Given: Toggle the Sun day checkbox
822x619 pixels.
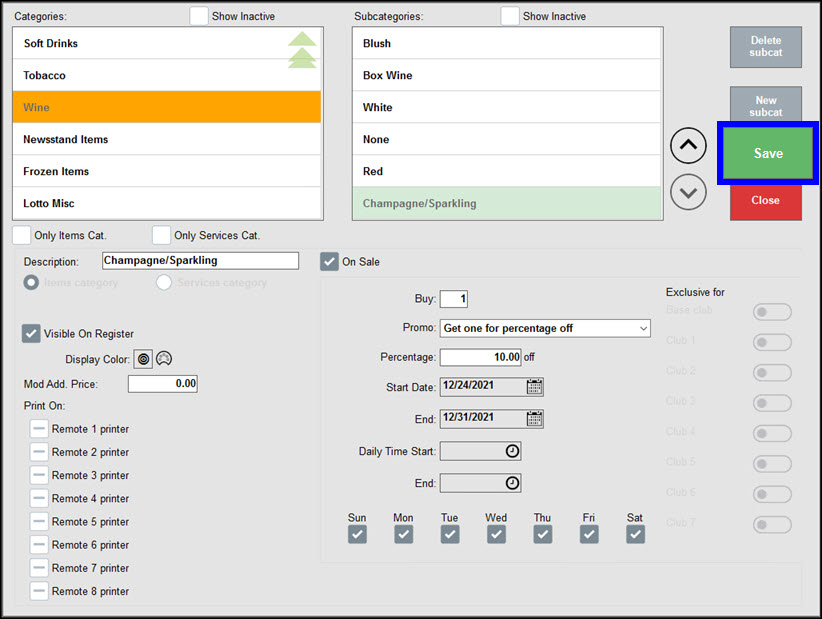Looking at the screenshot, I should point(357,534).
